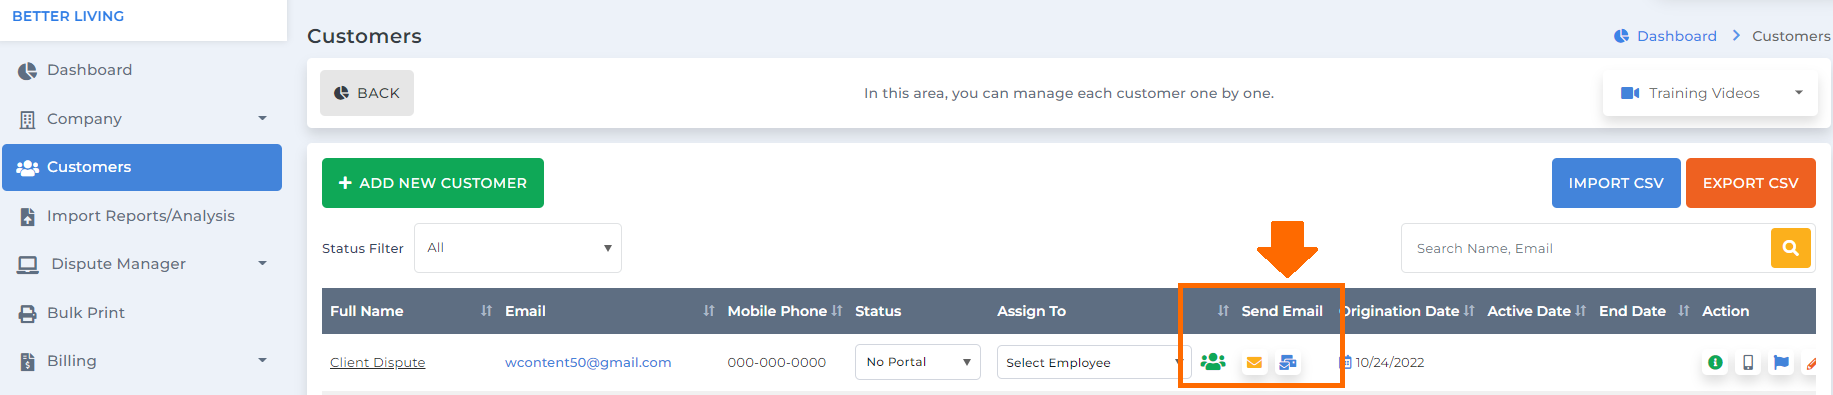Open the Client Dispute customer link
Screen dimensions: 1833x395
click(x=378, y=362)
